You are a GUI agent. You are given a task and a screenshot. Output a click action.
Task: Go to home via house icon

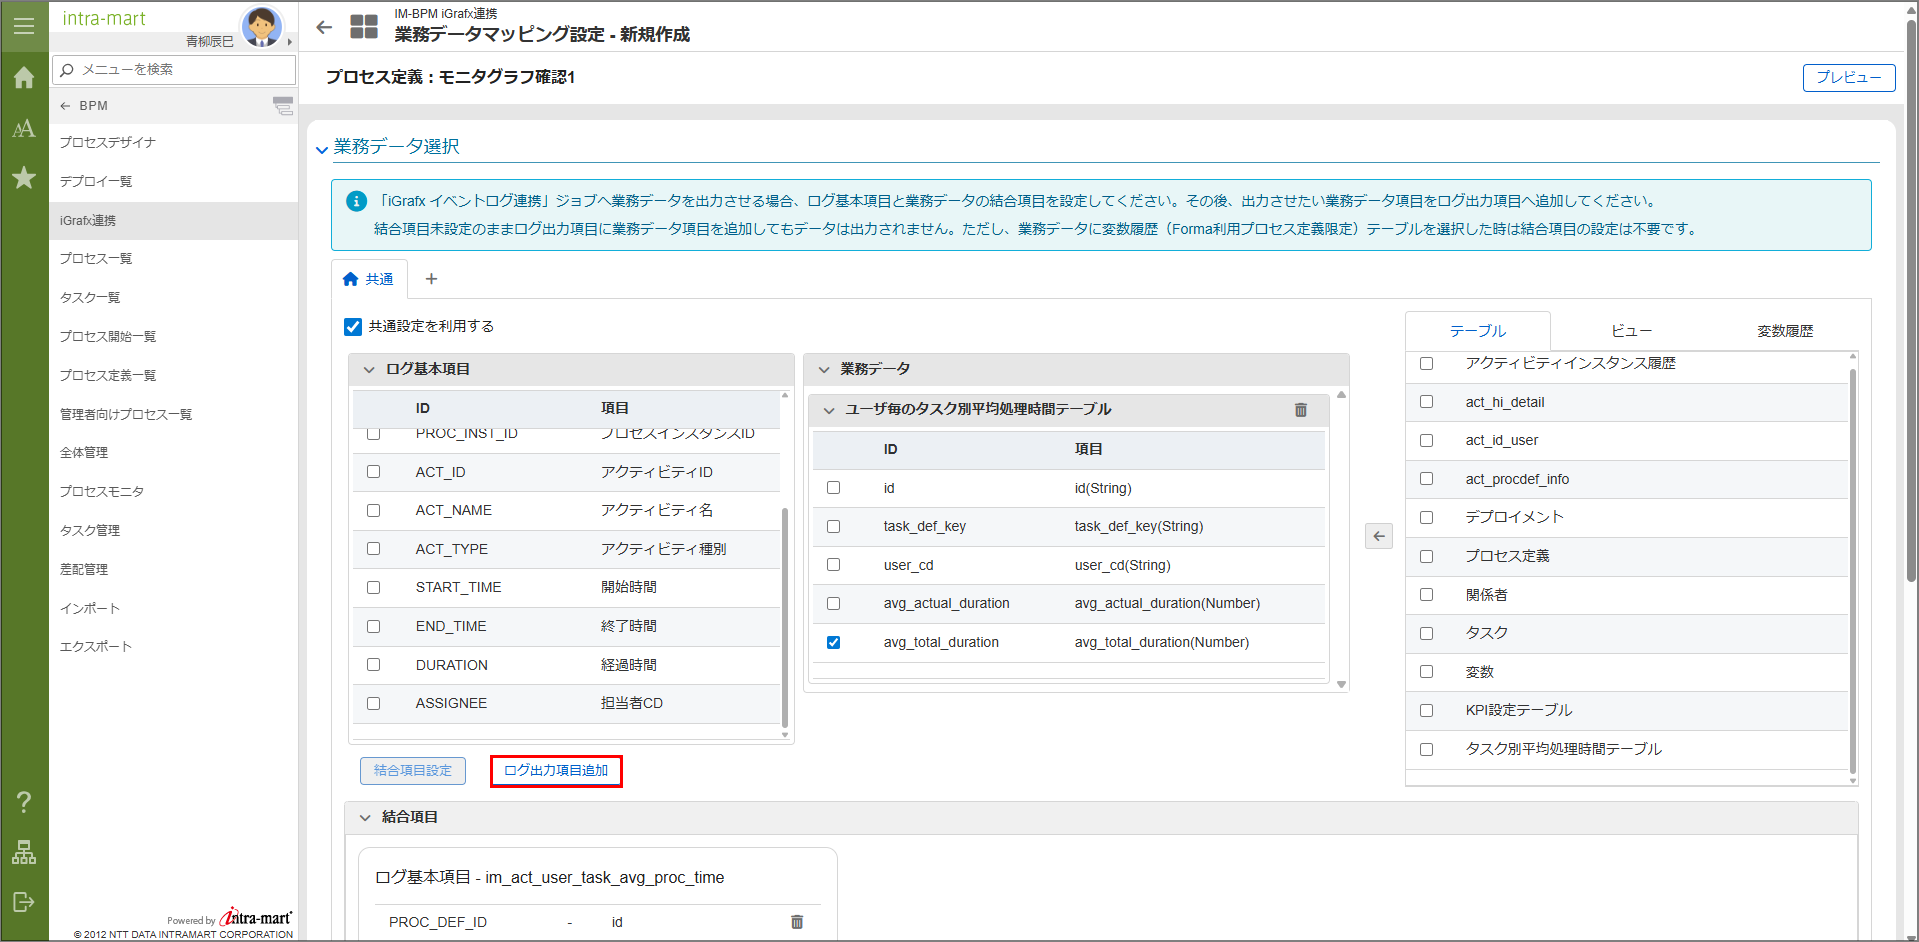coord(24,78)
